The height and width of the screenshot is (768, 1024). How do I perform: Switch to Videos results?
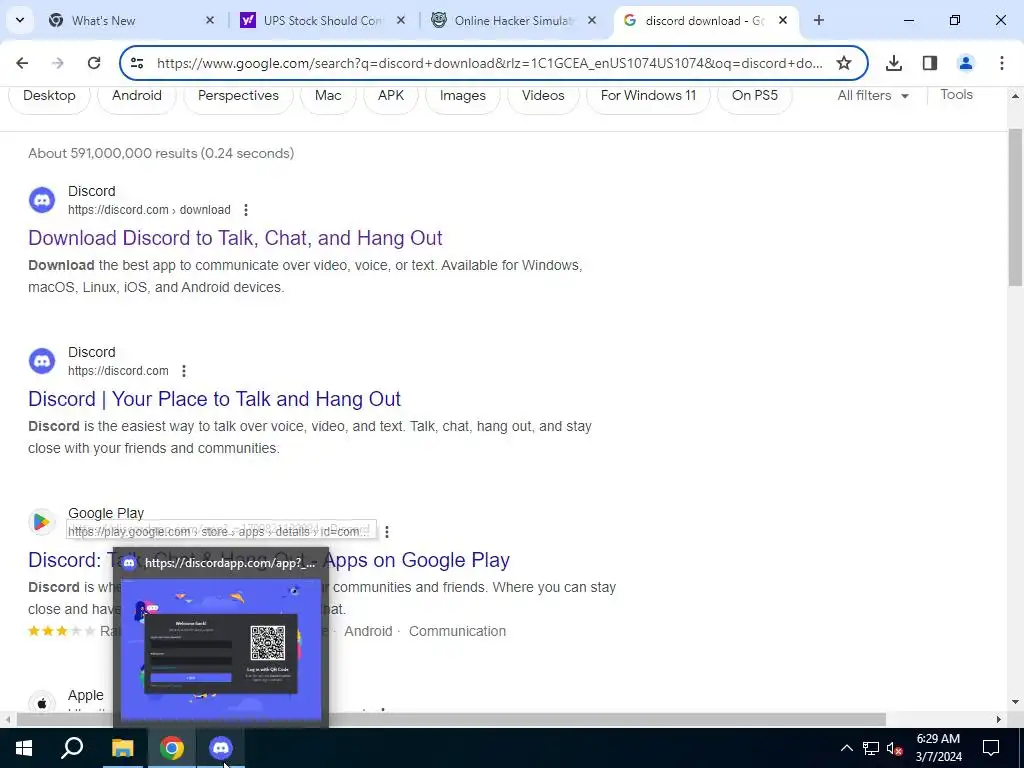coord(543,95)
